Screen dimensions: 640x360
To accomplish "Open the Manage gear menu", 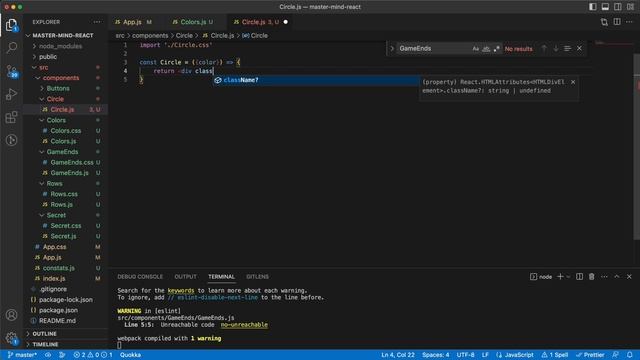I will [x=11, y=338].
